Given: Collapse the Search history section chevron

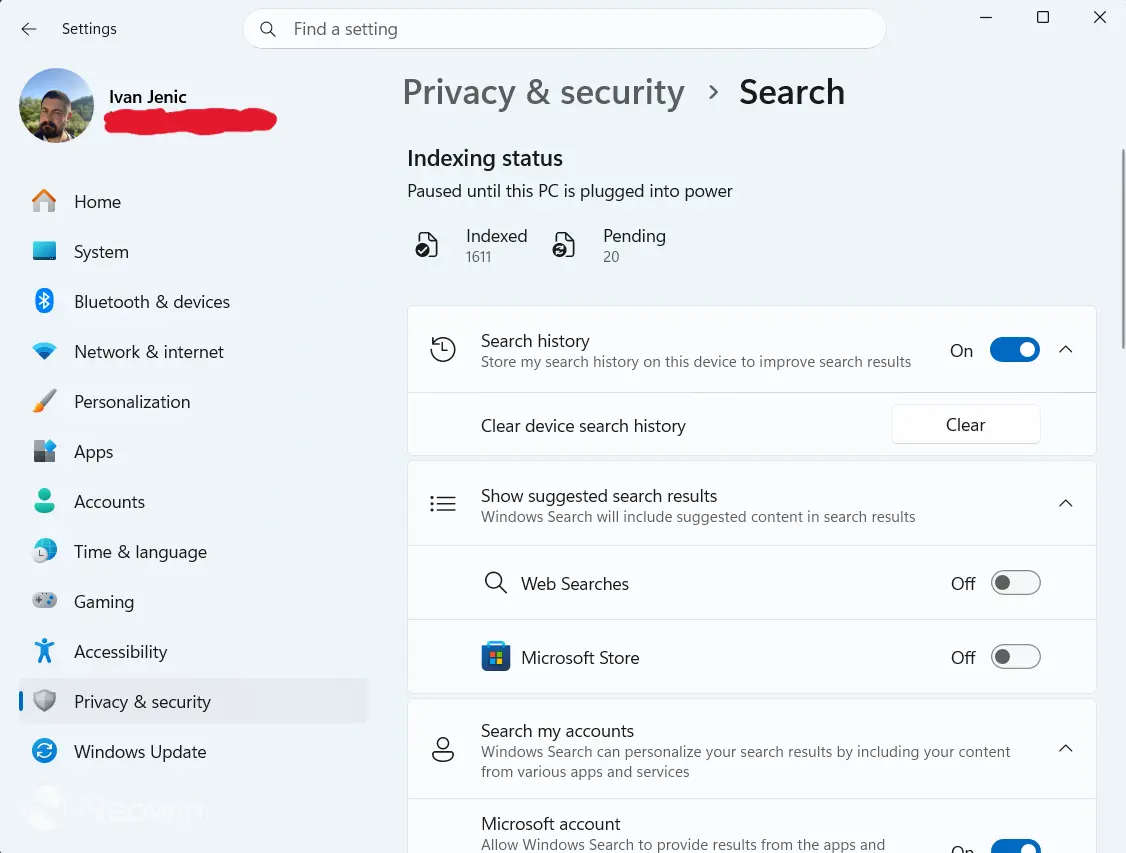Looking at the screenshot, I should tap(1066, 350).
